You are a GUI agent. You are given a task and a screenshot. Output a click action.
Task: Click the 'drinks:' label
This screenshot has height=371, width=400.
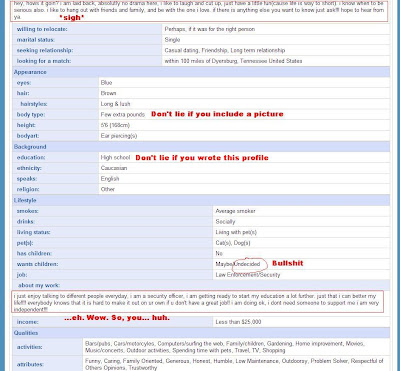tap(26, 222)
